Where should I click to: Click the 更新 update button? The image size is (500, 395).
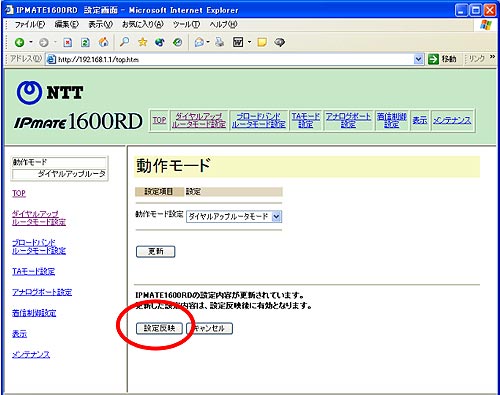point(155,251)
